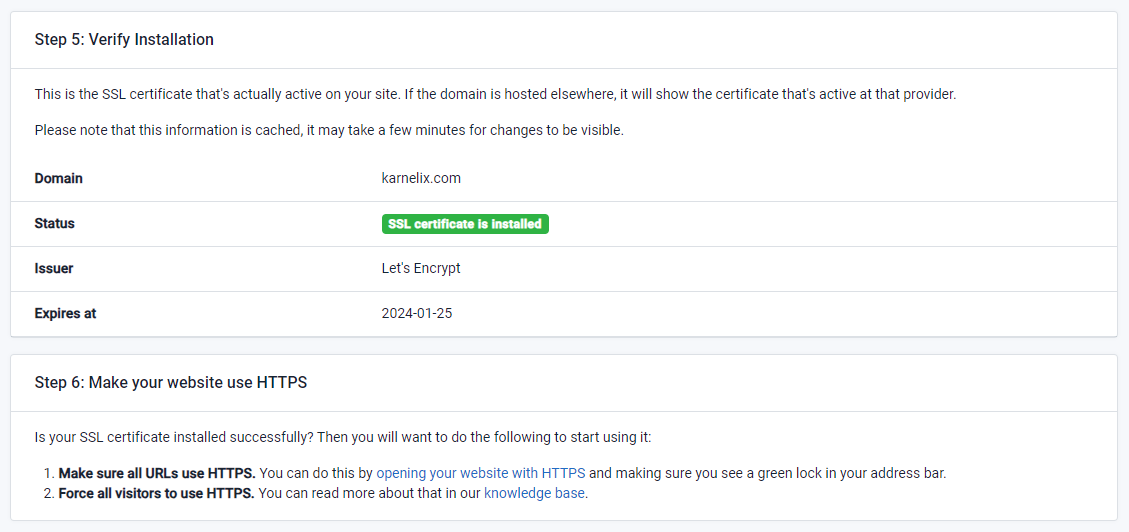Click the 2024-01-25 expiry date
Screen dimensions: 1129x532
point(417,313)
